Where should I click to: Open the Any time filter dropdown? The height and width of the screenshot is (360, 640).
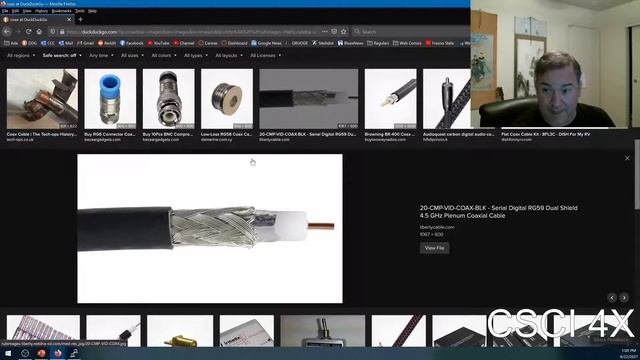[x=101, y=56]
